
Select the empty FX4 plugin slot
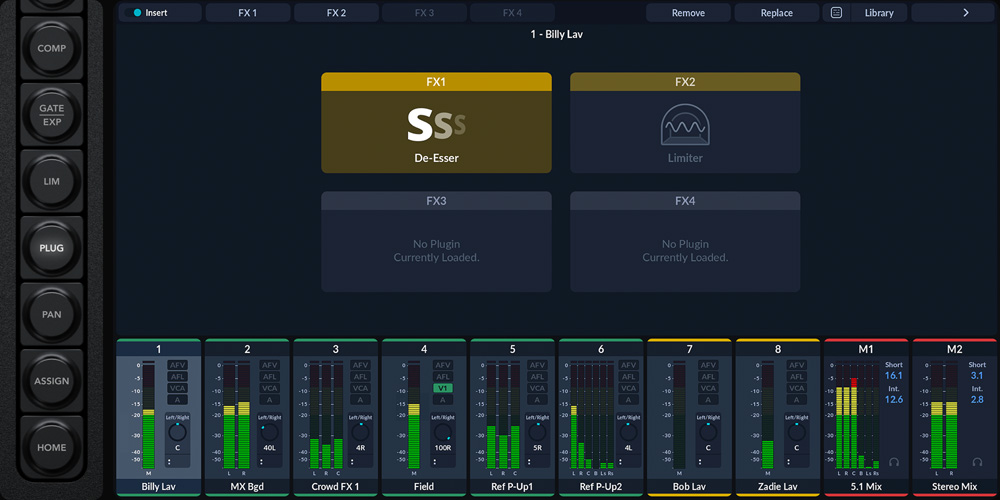[685, 242]
